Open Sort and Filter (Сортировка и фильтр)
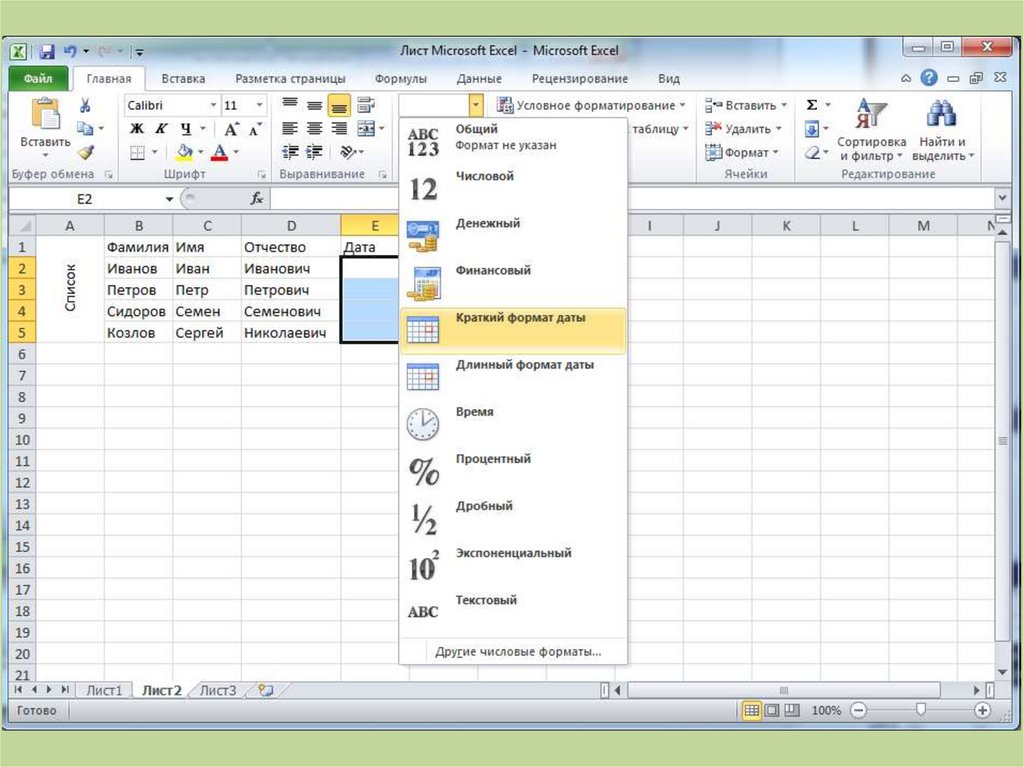Viewport: 1024px width, 767px height. (871, 132)
